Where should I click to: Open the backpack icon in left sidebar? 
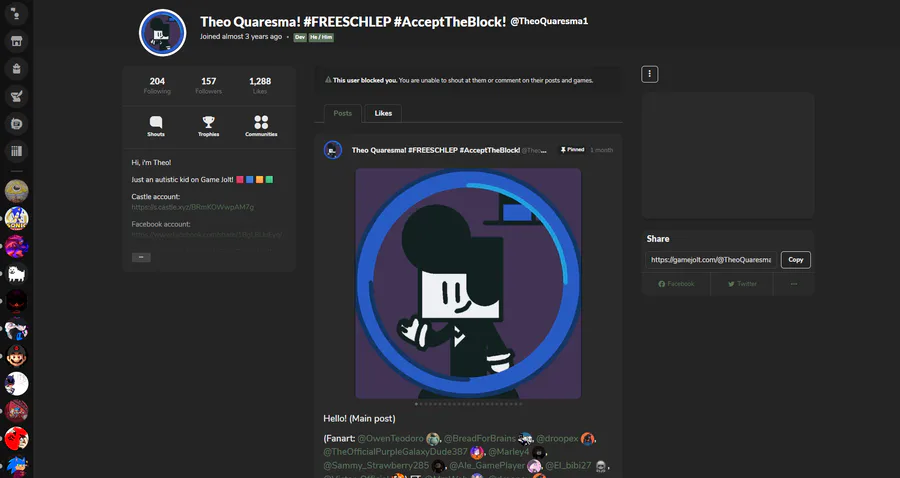tap(16, 69)
